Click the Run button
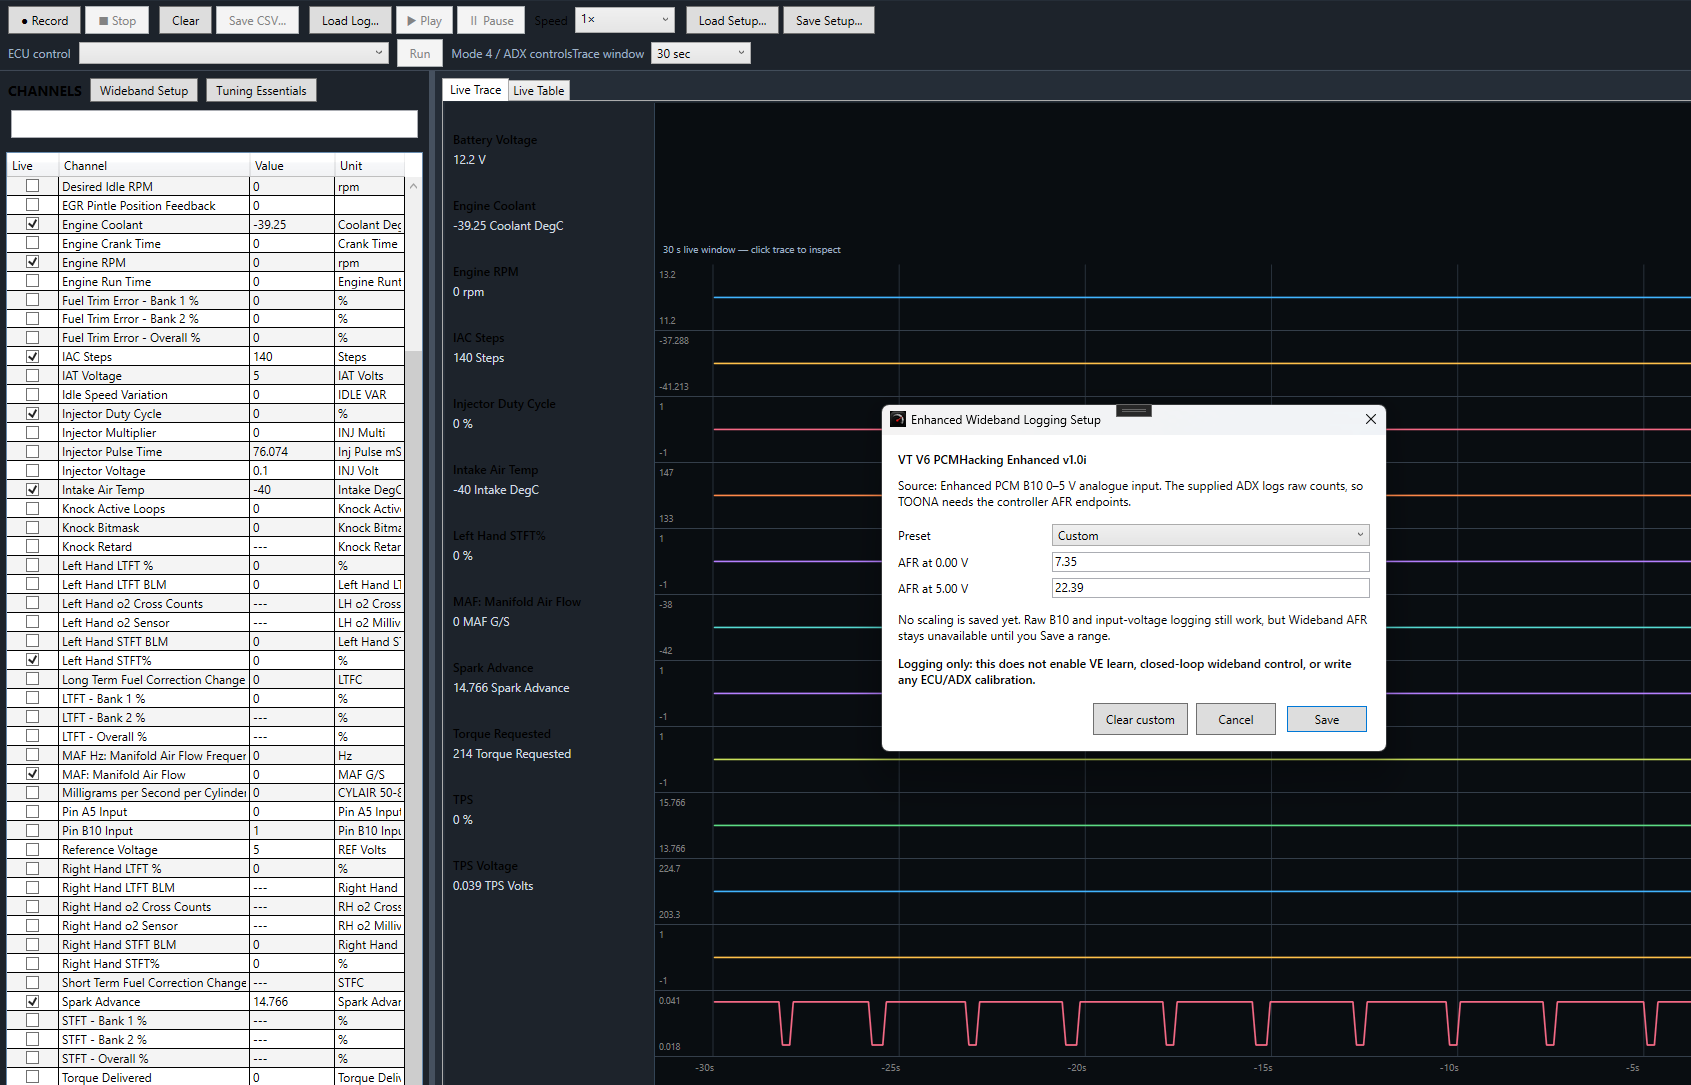Image resolution: width=1691 pixels, height=1085 pixels. (x=420, y=54)
